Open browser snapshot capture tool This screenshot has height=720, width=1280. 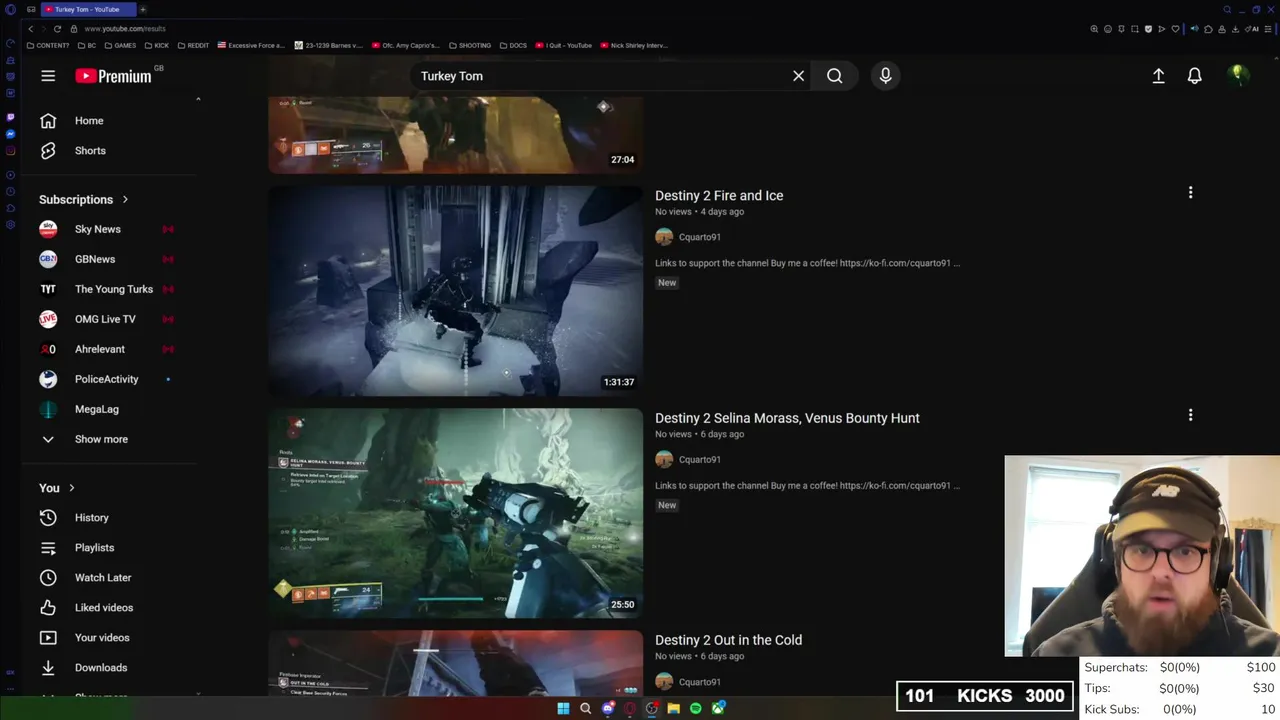(1135, 29)
